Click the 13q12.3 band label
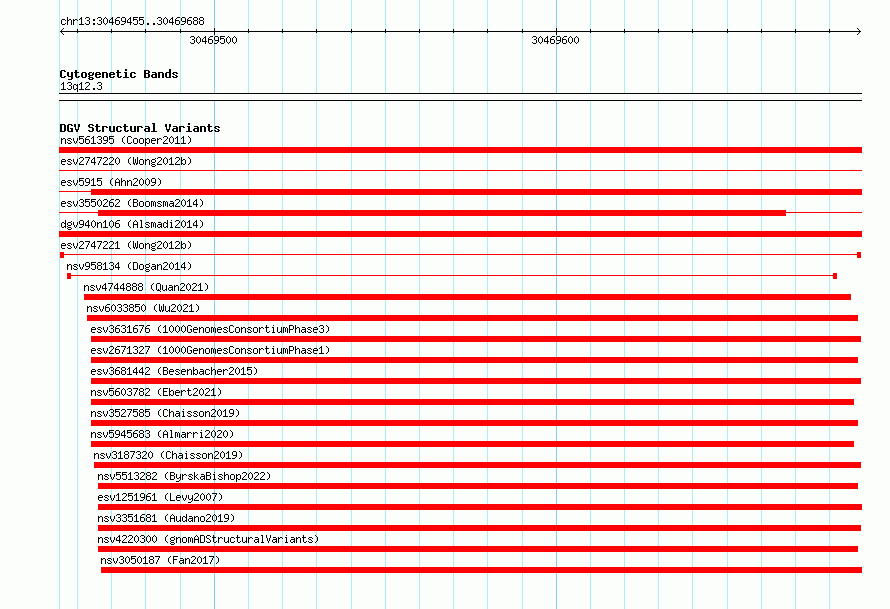This screenshot has height=609, width=890. (x=81, y=86)
